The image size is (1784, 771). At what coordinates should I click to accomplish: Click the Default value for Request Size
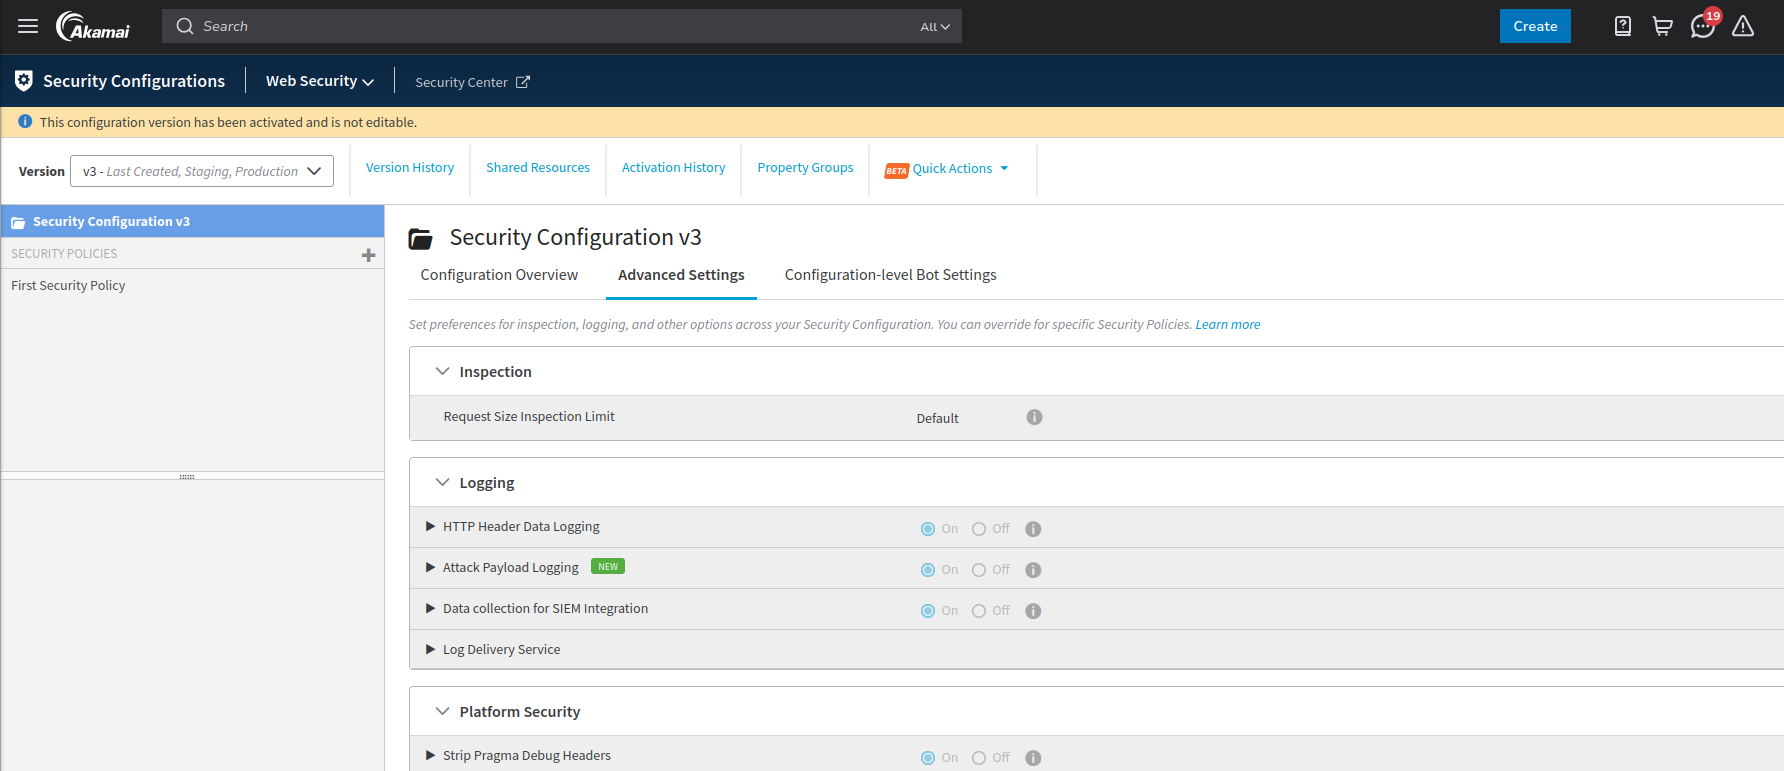pyautogui.click(x=937, y=418)
